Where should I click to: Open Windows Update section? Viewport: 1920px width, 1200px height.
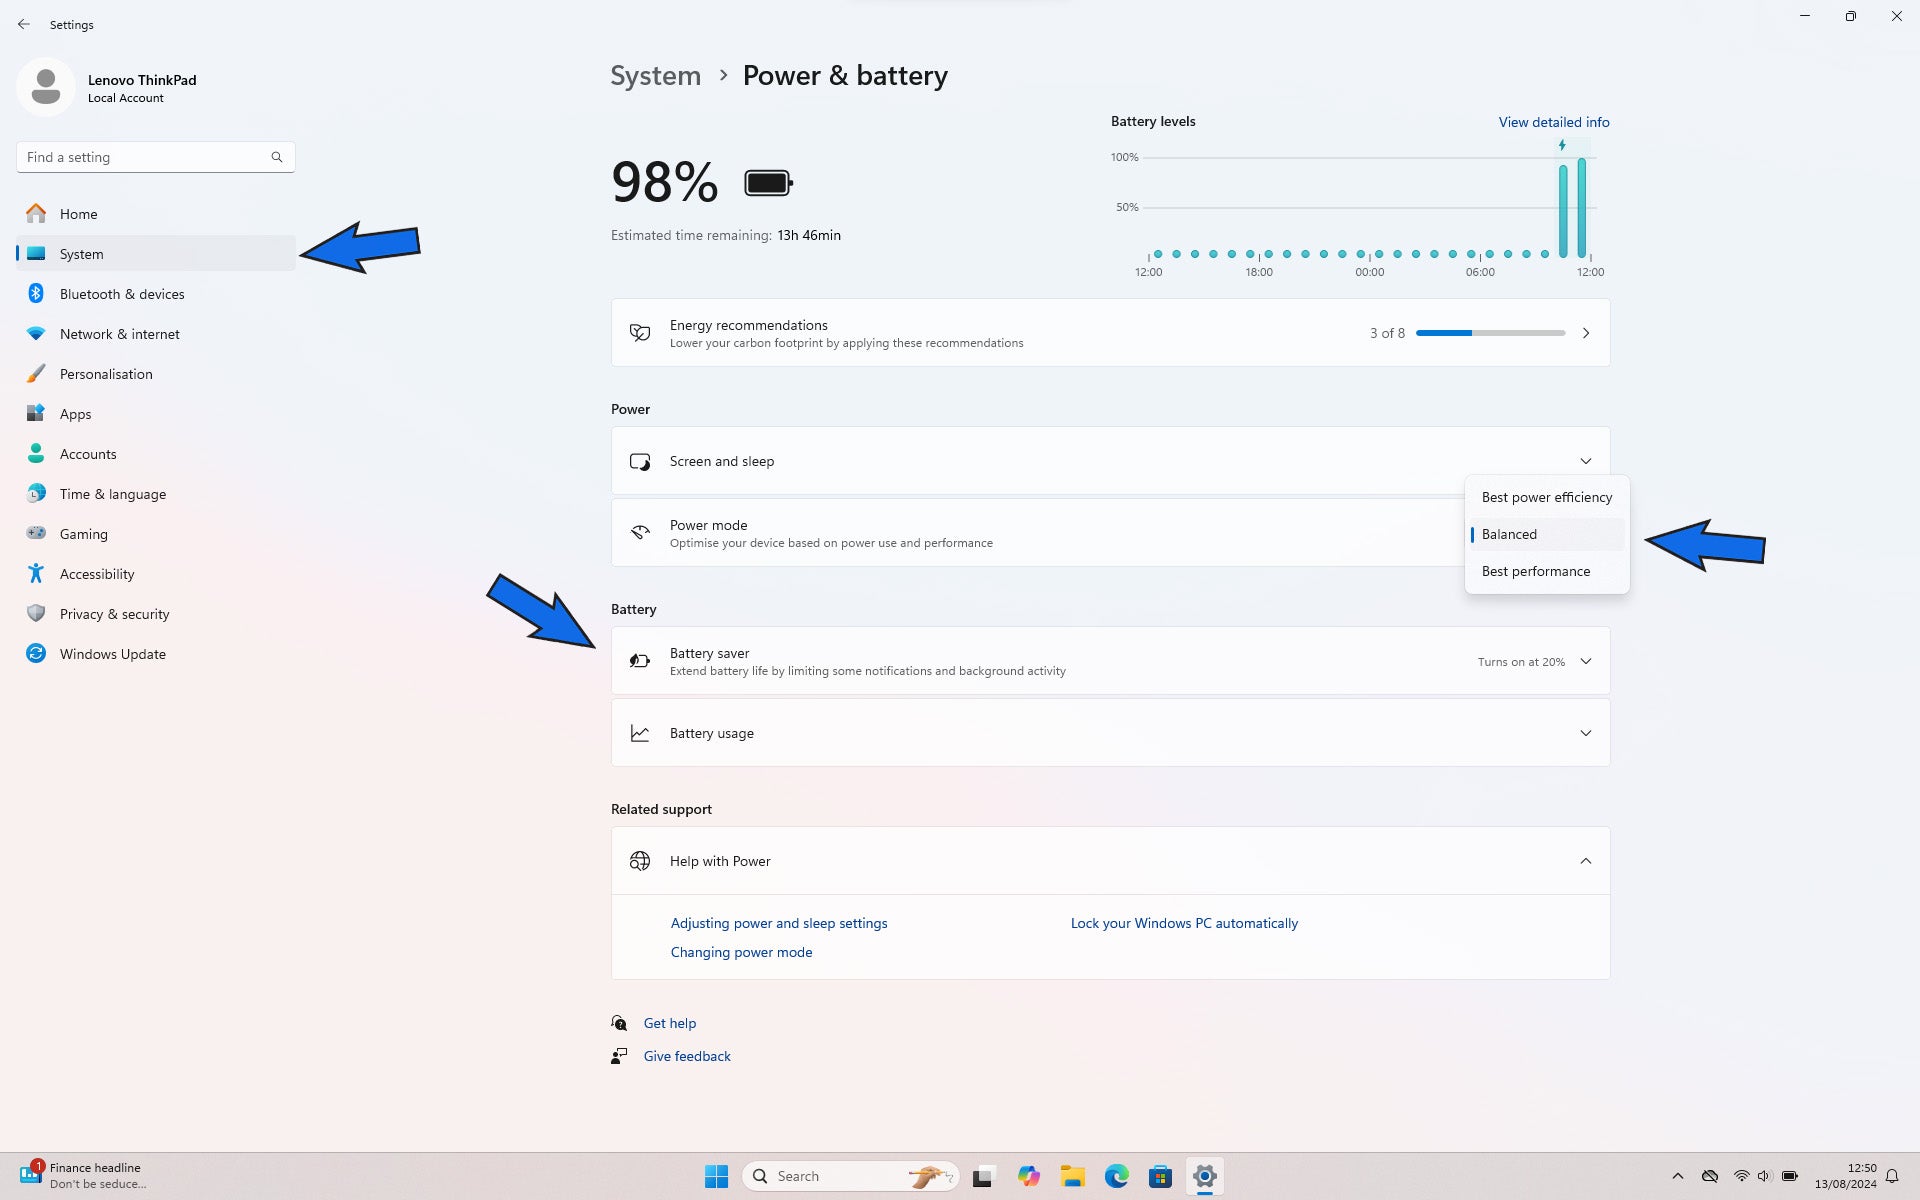pyautogui.click(x=112, y=654)
